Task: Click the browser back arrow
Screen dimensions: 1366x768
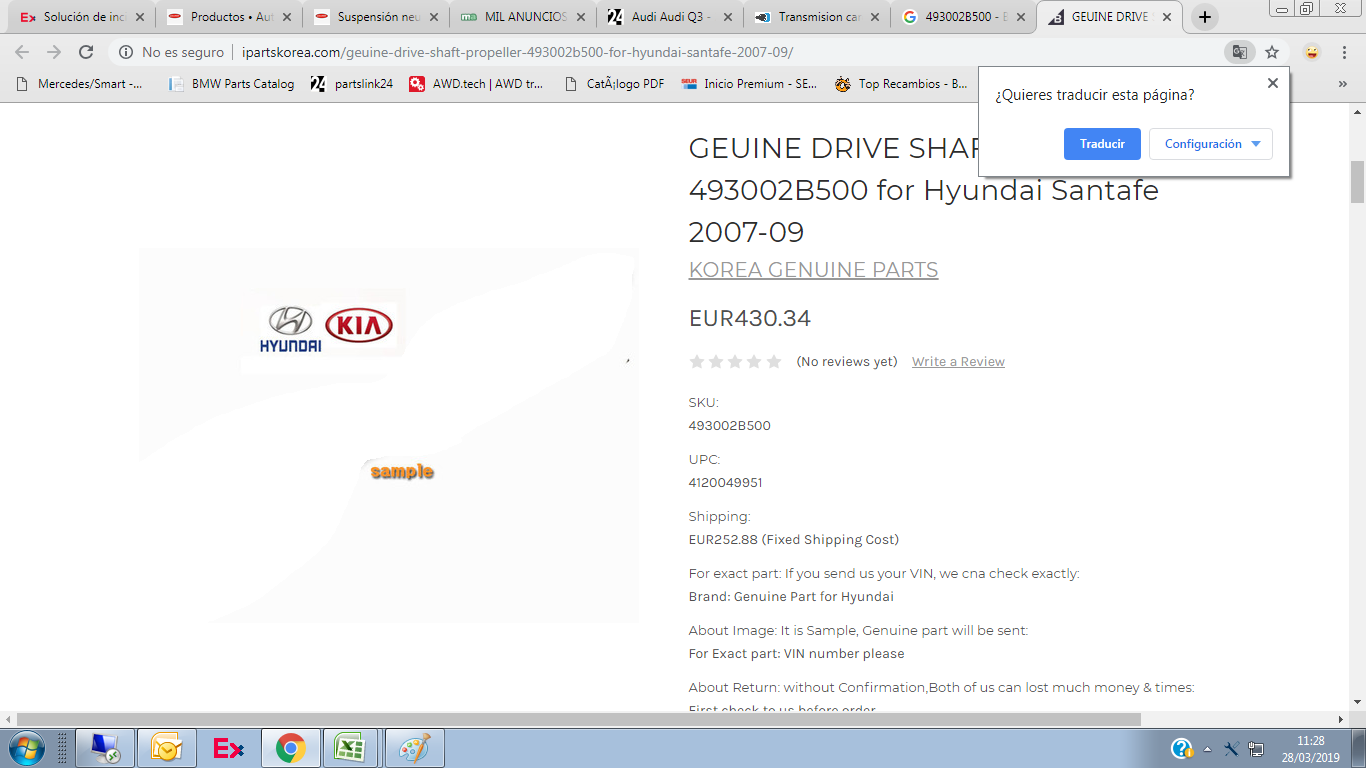Action: click(22, 52)
